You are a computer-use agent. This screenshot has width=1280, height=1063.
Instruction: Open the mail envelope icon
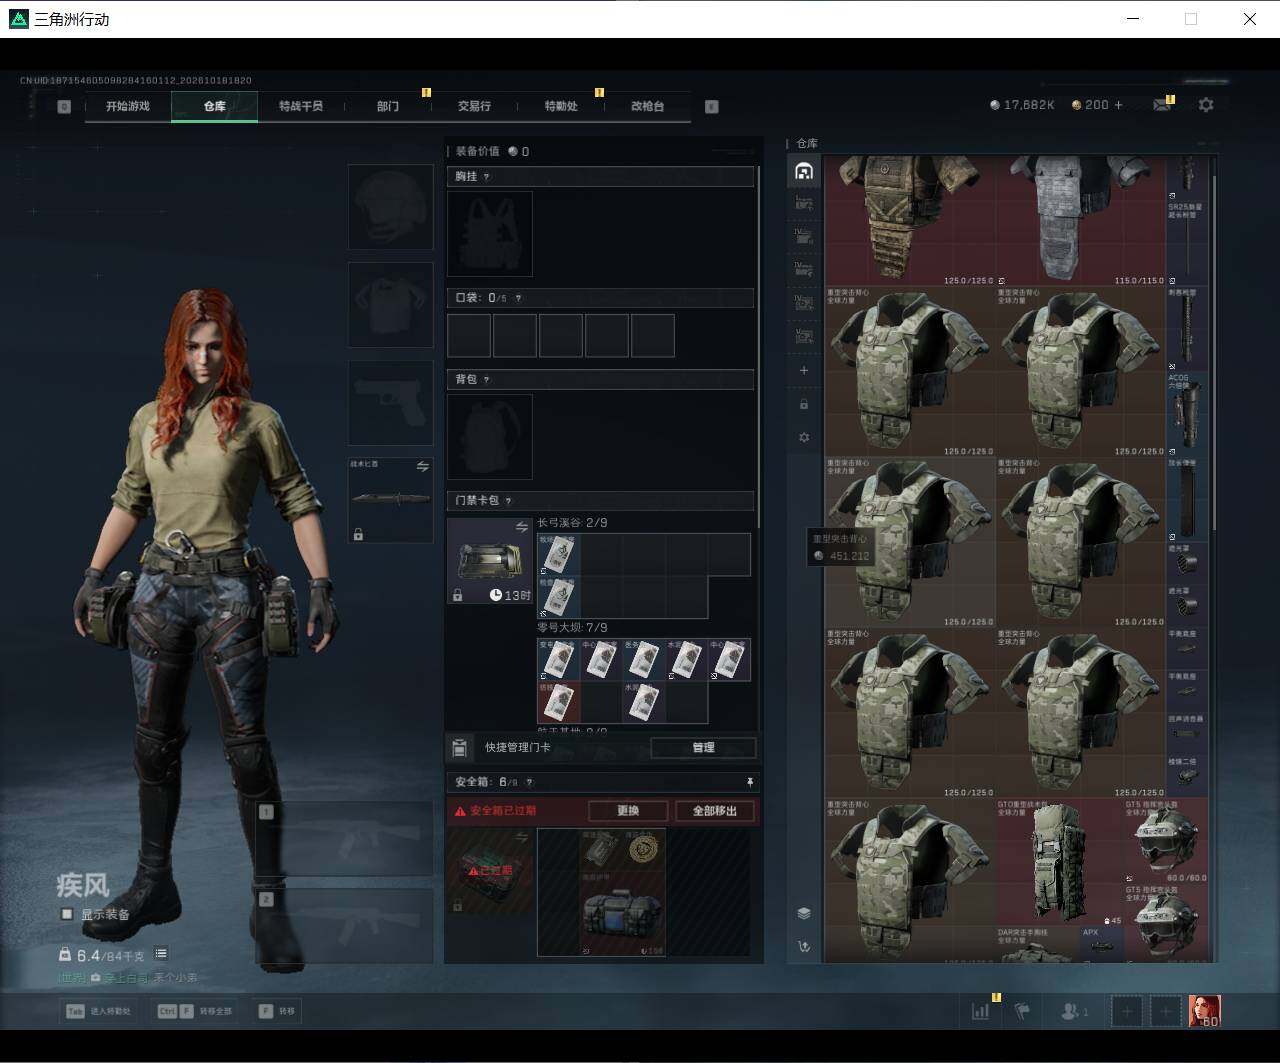pos(1161,105)
